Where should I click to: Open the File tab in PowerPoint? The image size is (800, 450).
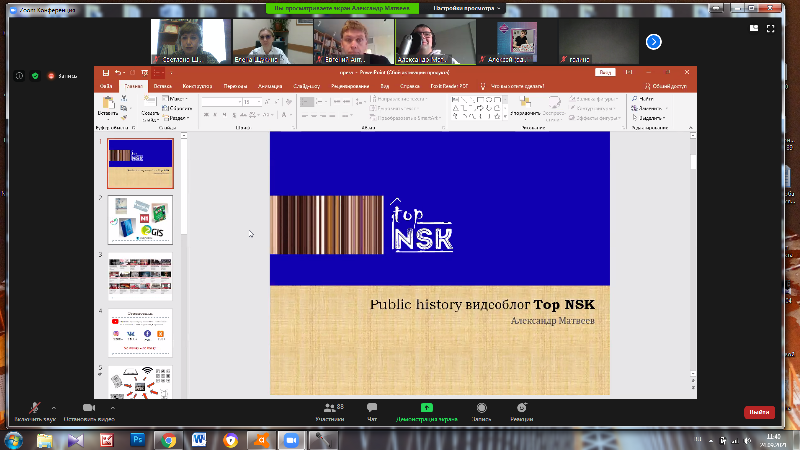pos(106,86)
